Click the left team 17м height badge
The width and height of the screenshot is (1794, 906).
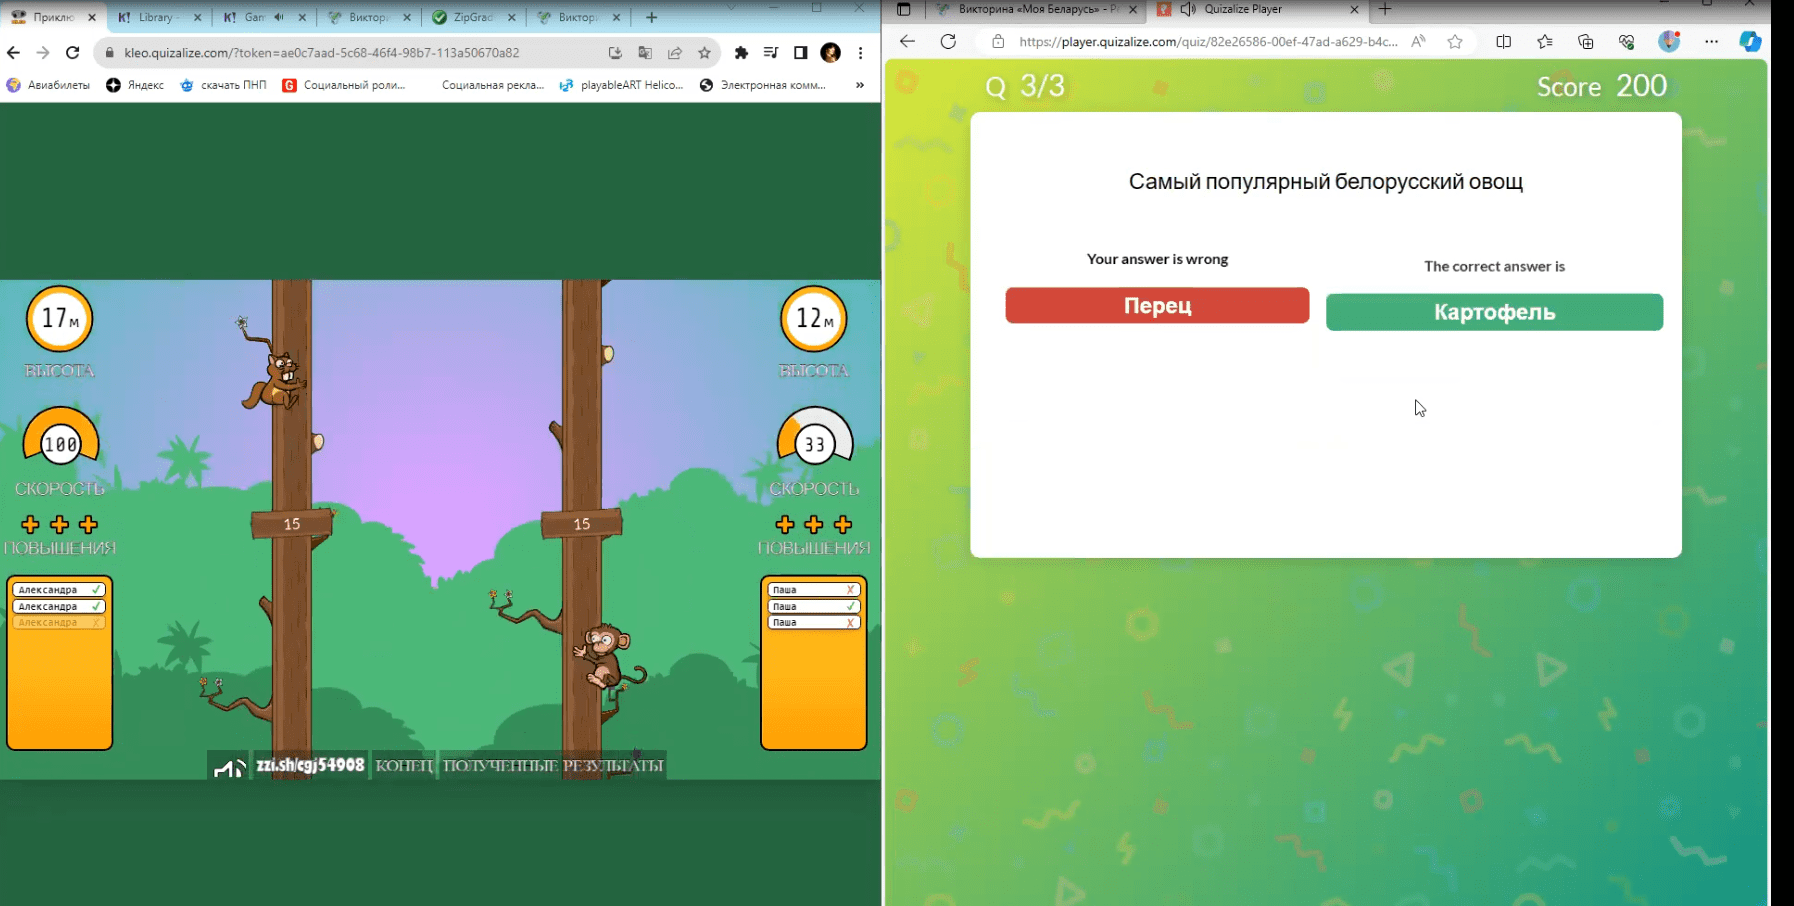click(60, 319)
